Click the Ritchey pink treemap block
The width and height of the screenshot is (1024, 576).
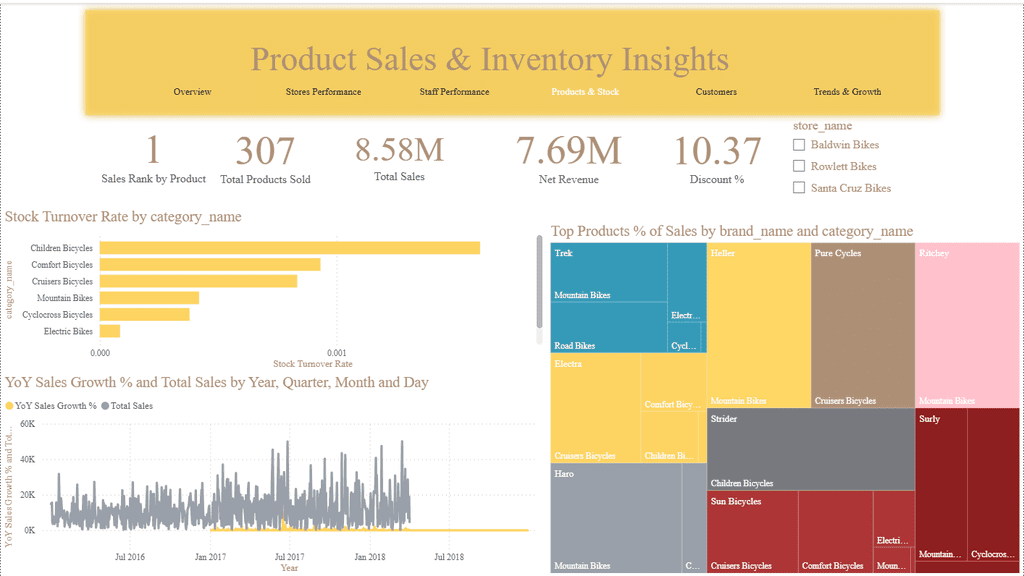(967, 325)
